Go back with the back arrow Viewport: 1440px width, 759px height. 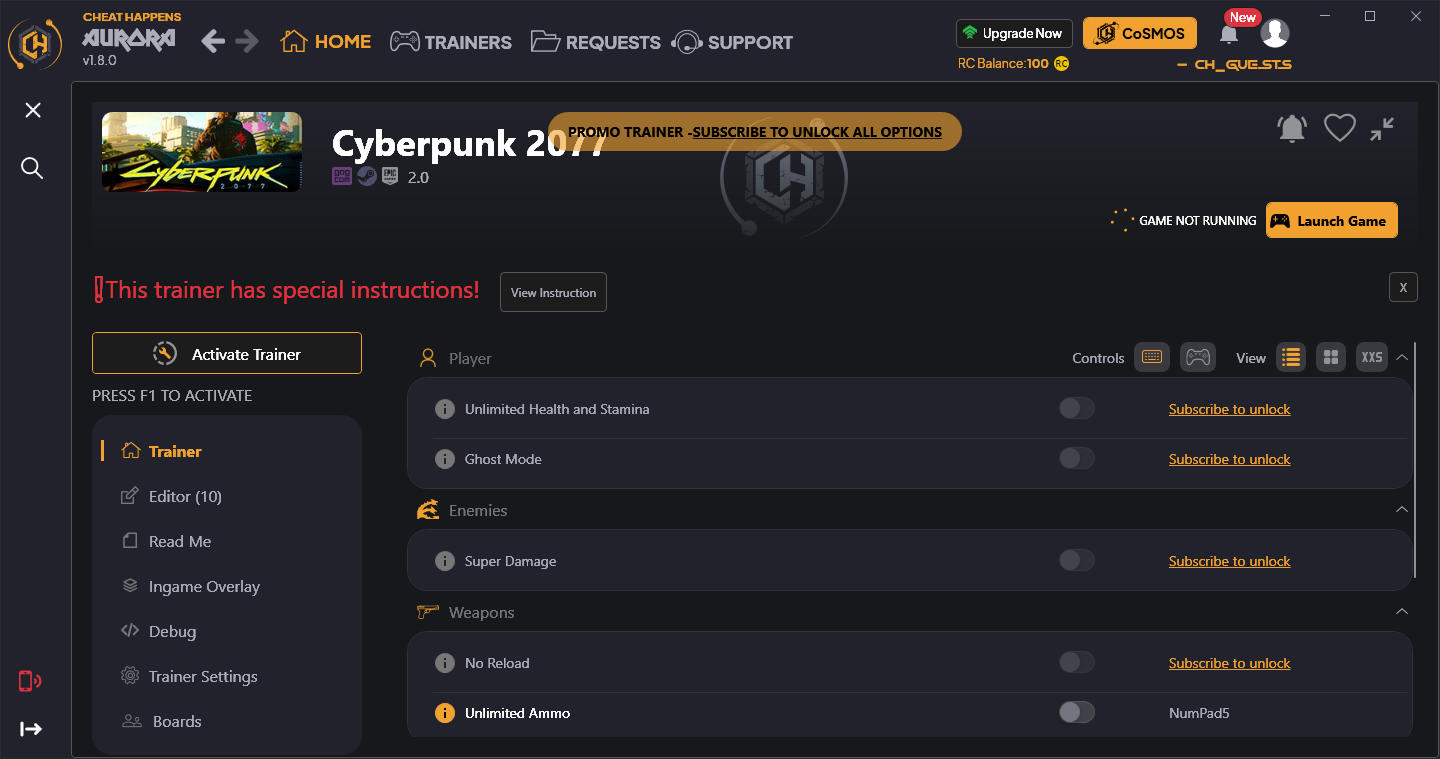pos(212,41)
